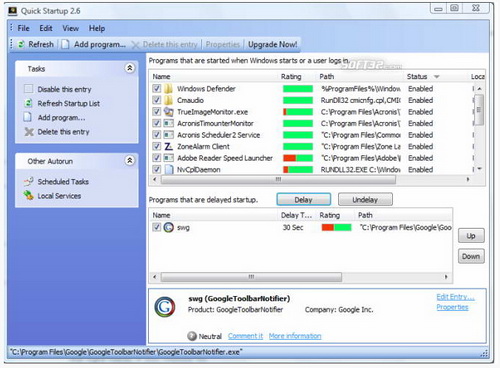Uncheck Adobe Reader Speed Launcher
500x368 pixels.
click(x=157, y=158)
